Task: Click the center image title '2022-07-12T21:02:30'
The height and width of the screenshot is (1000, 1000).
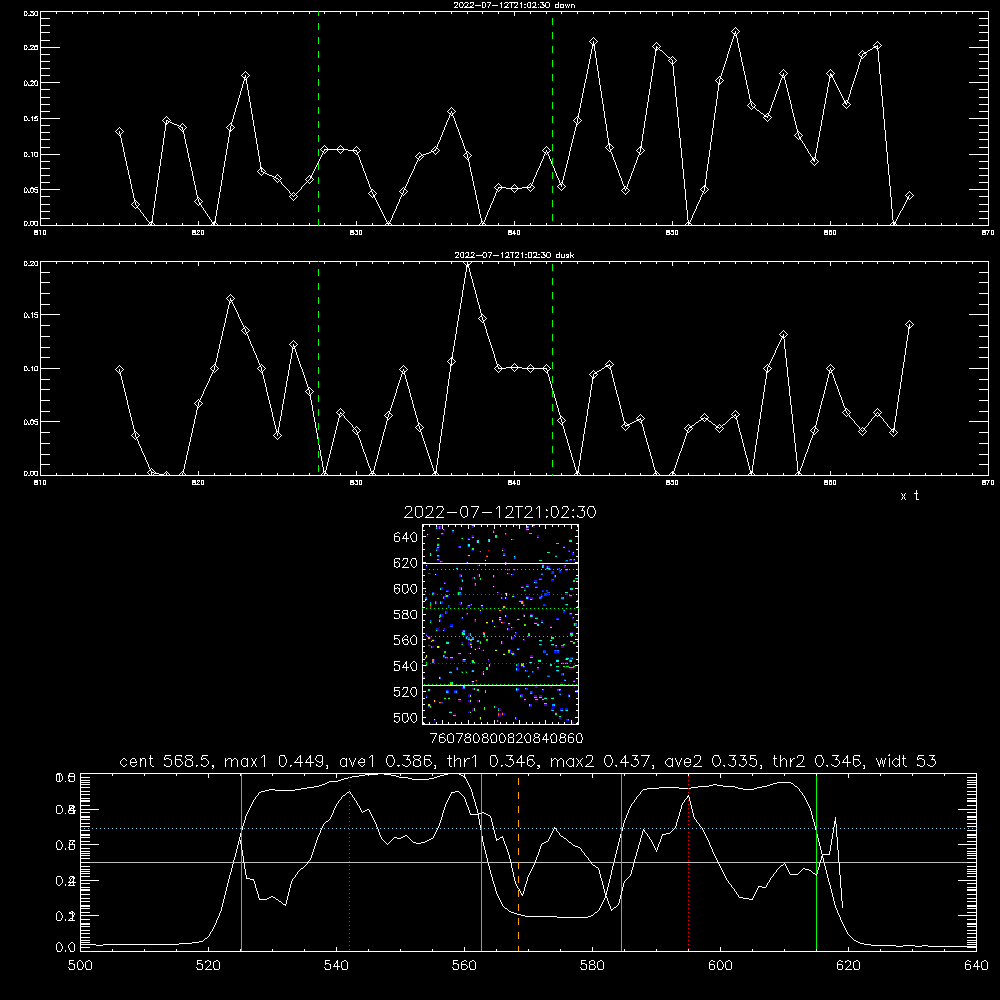Action: tap(499, 512)
